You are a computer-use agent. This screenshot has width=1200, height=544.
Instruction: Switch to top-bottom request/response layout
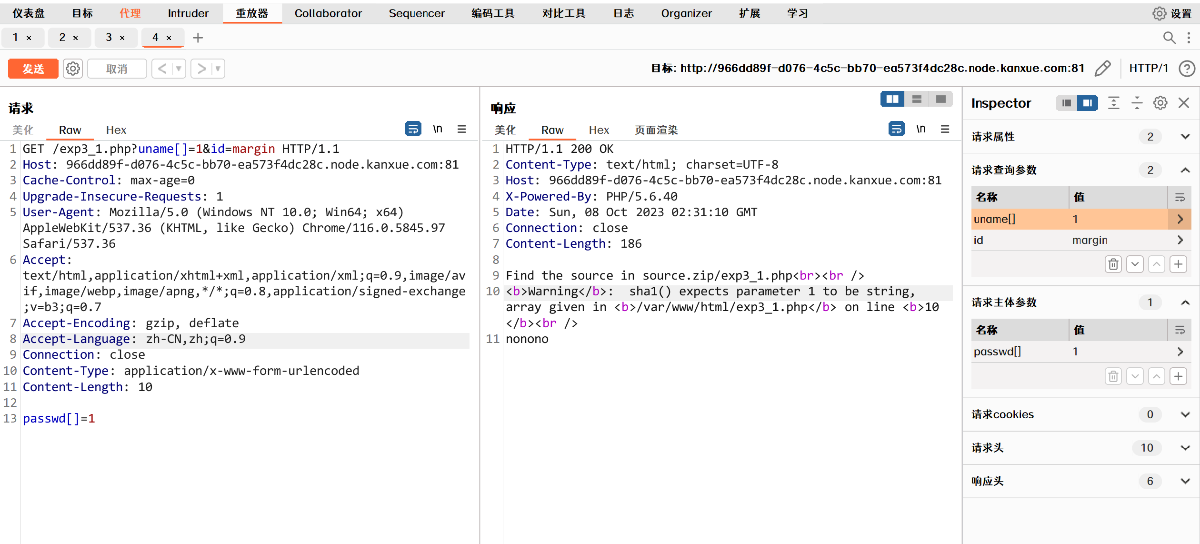(916, 99)
